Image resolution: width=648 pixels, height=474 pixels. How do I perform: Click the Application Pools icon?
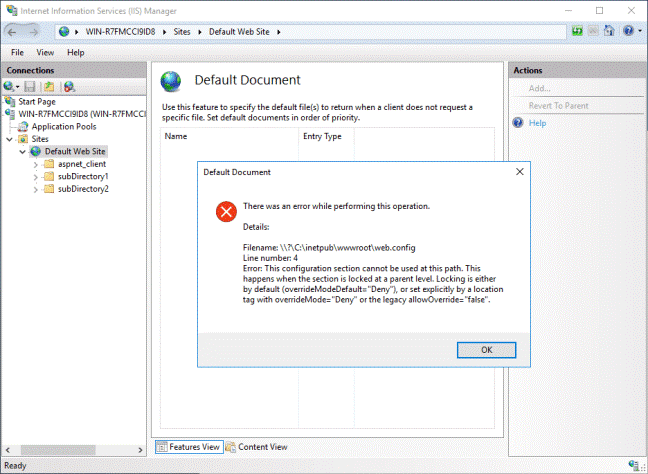(x=23, y=126)
